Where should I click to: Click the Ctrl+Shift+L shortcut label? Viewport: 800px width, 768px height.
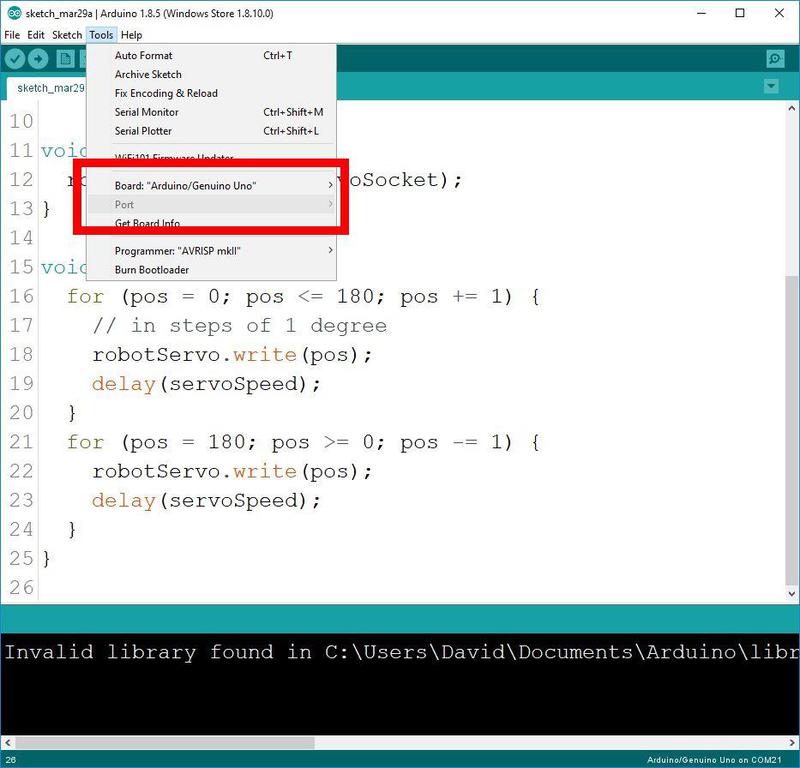291,131
